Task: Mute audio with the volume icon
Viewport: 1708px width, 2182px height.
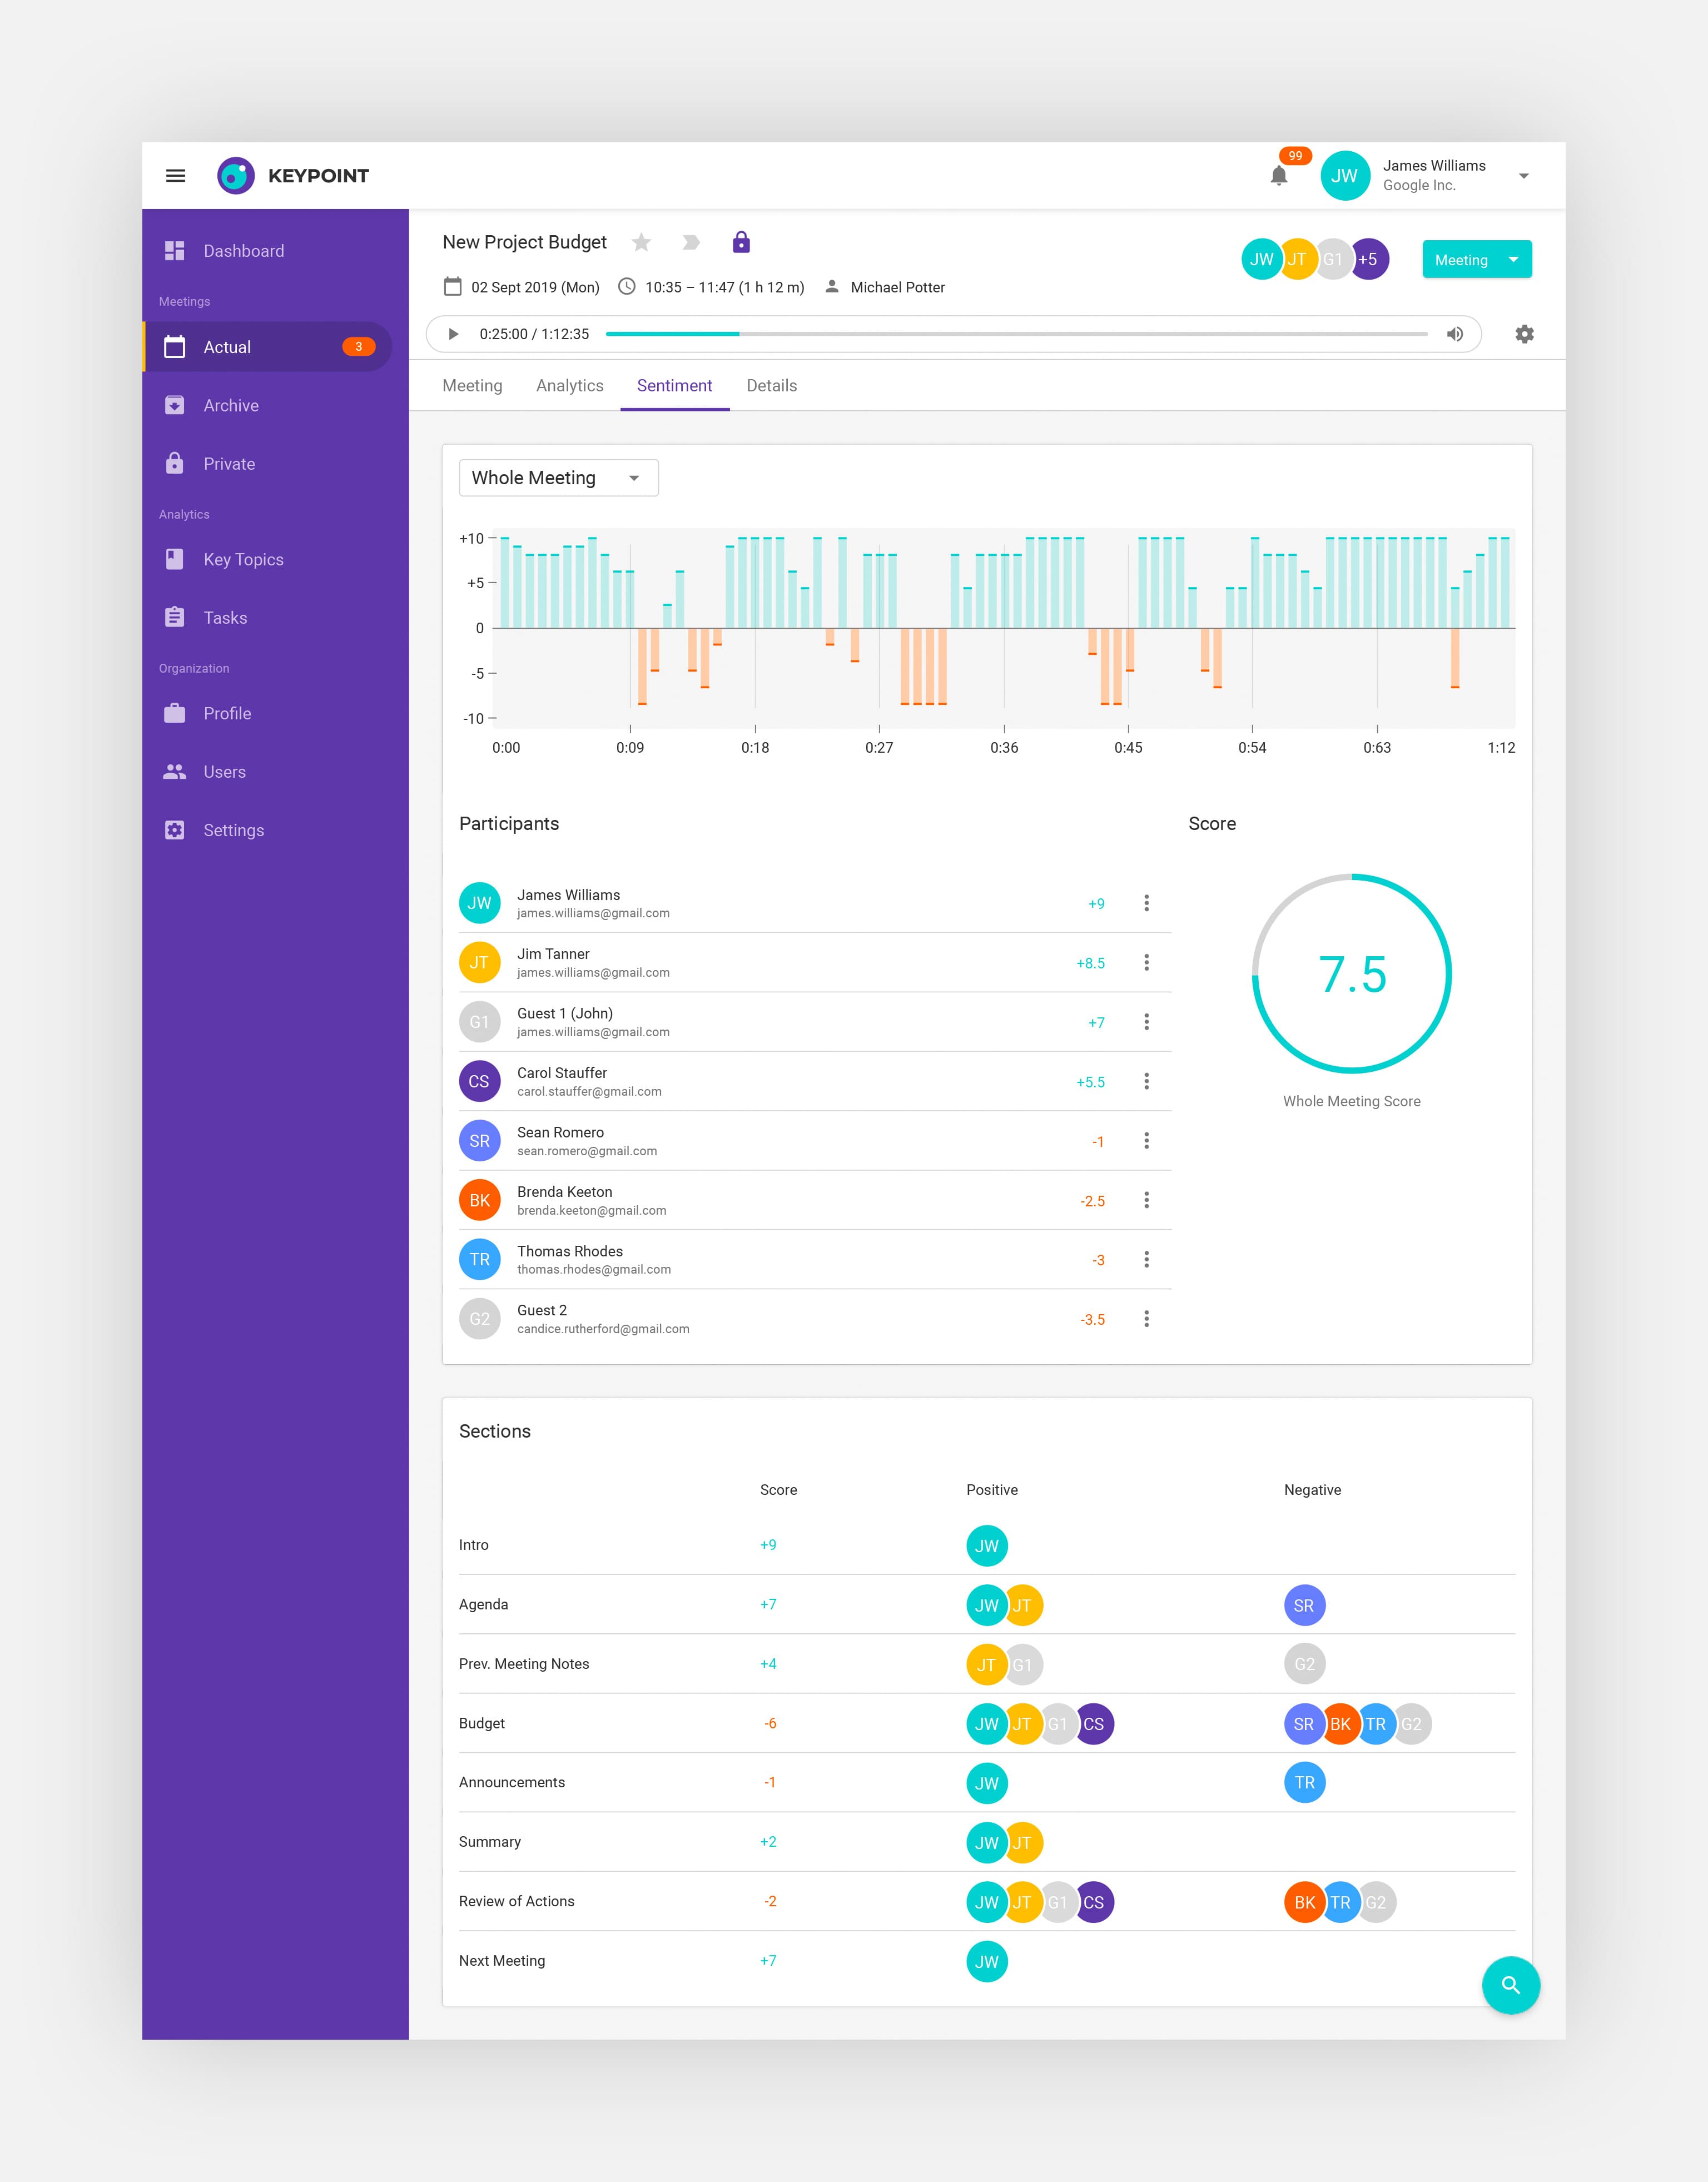Action: pyautogui.click(x=1455, y=334)
